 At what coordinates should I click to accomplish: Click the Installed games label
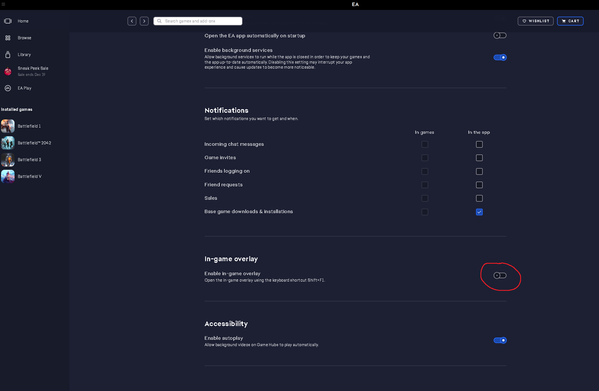(16, 110)
